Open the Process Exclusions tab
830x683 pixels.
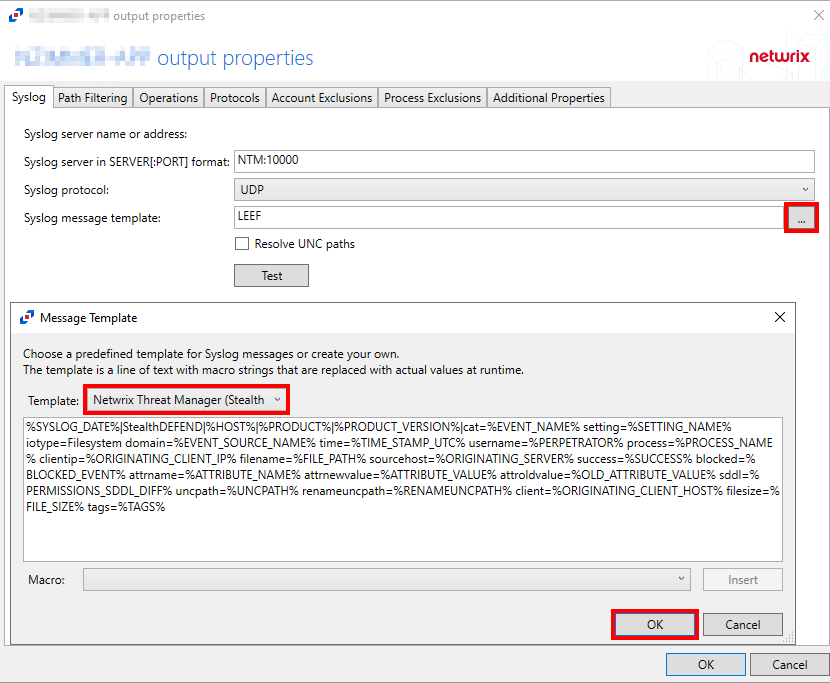[x=432, y=98]
